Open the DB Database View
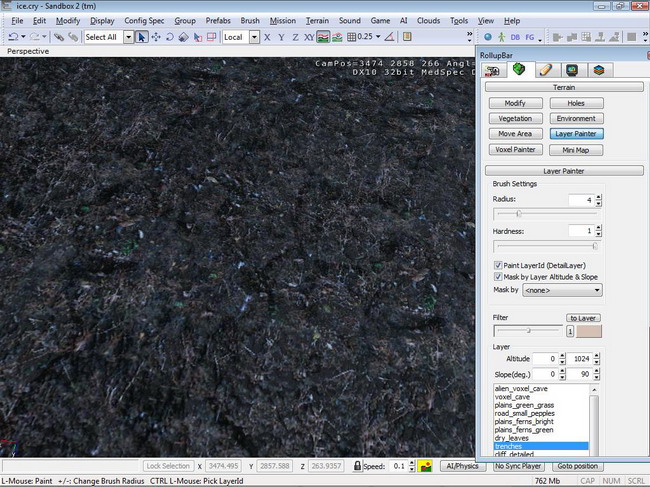The image size is (650, 487). click(515, 37)
